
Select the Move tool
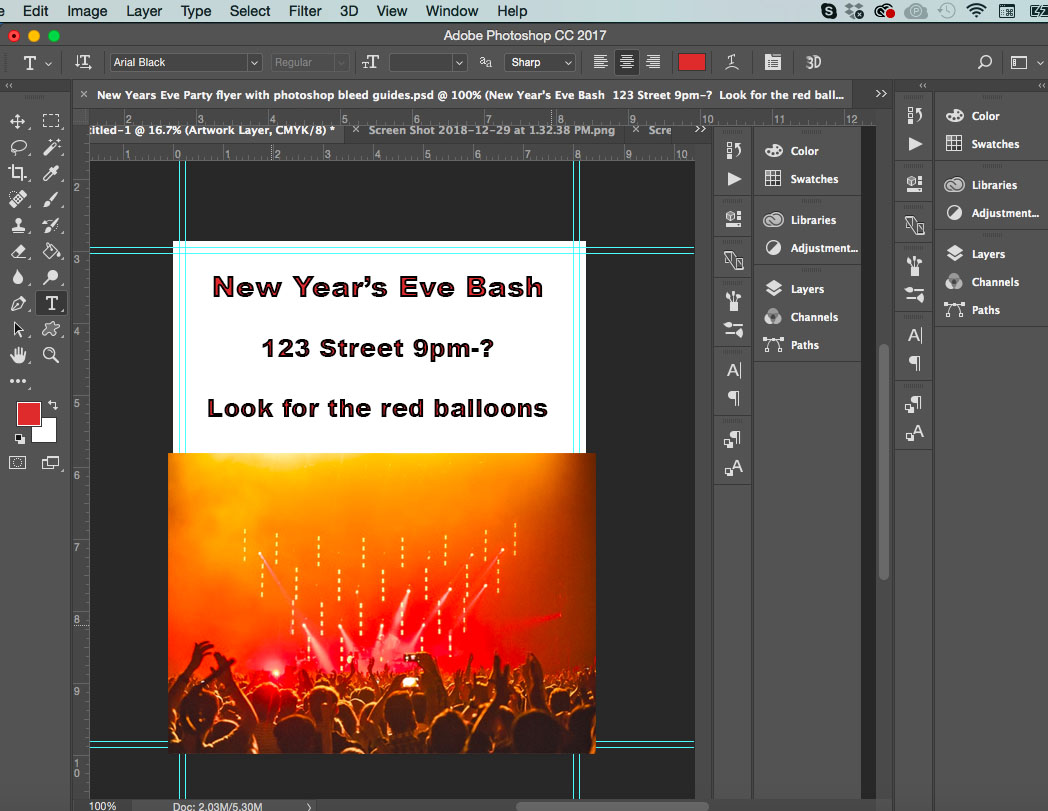click(x=20, y=121)
